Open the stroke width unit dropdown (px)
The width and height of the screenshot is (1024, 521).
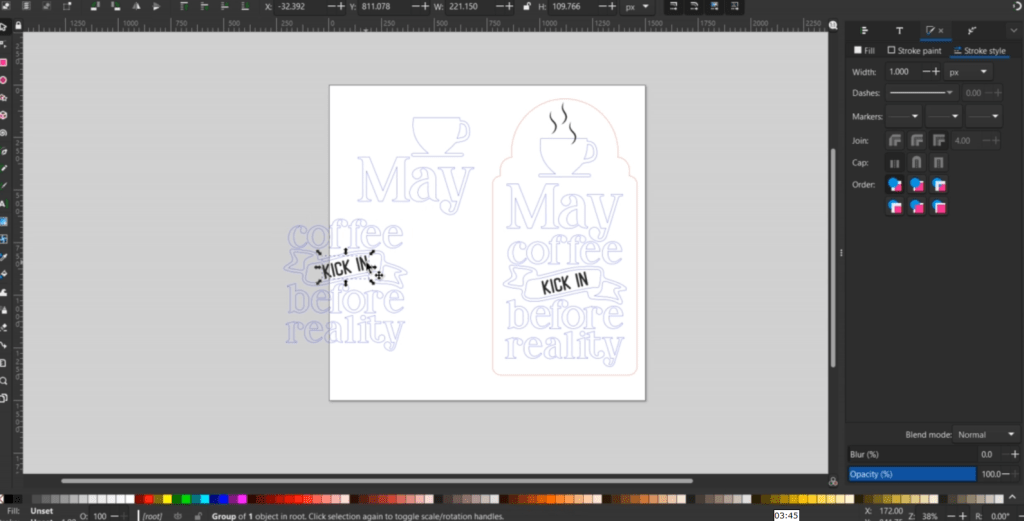pos(968,72)
